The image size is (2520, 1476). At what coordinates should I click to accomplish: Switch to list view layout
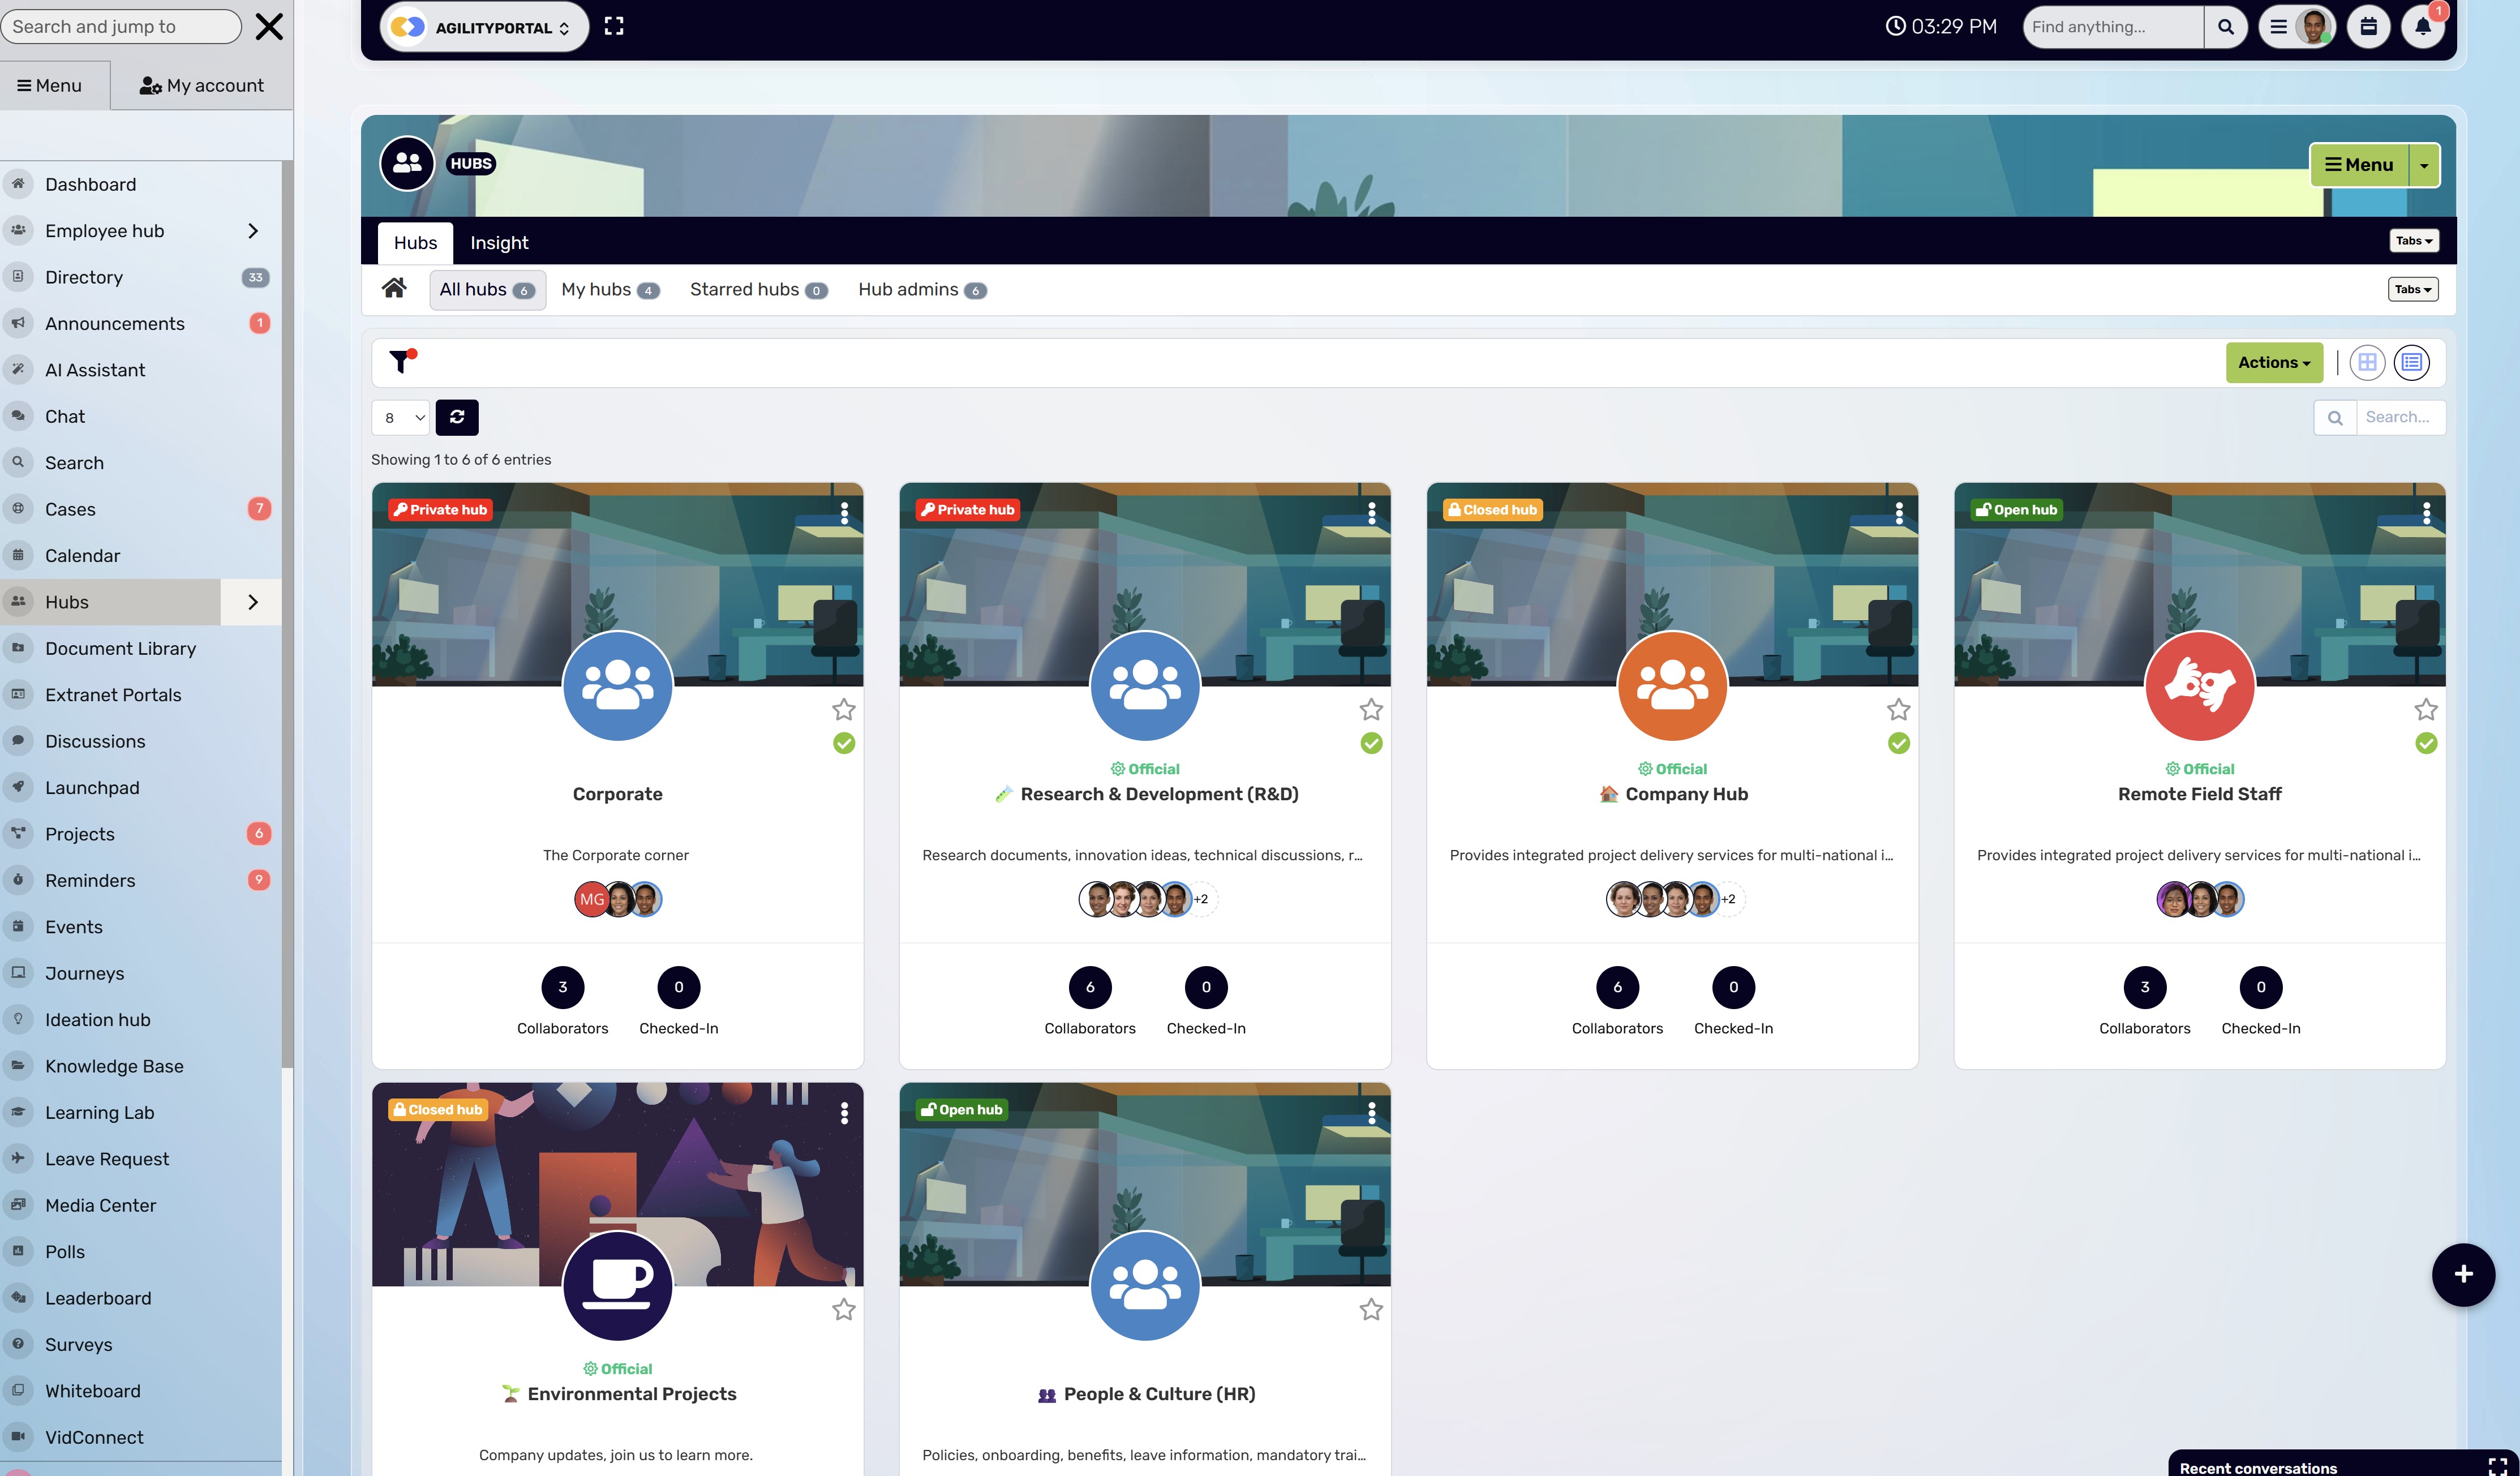(x=2411, y=363)
